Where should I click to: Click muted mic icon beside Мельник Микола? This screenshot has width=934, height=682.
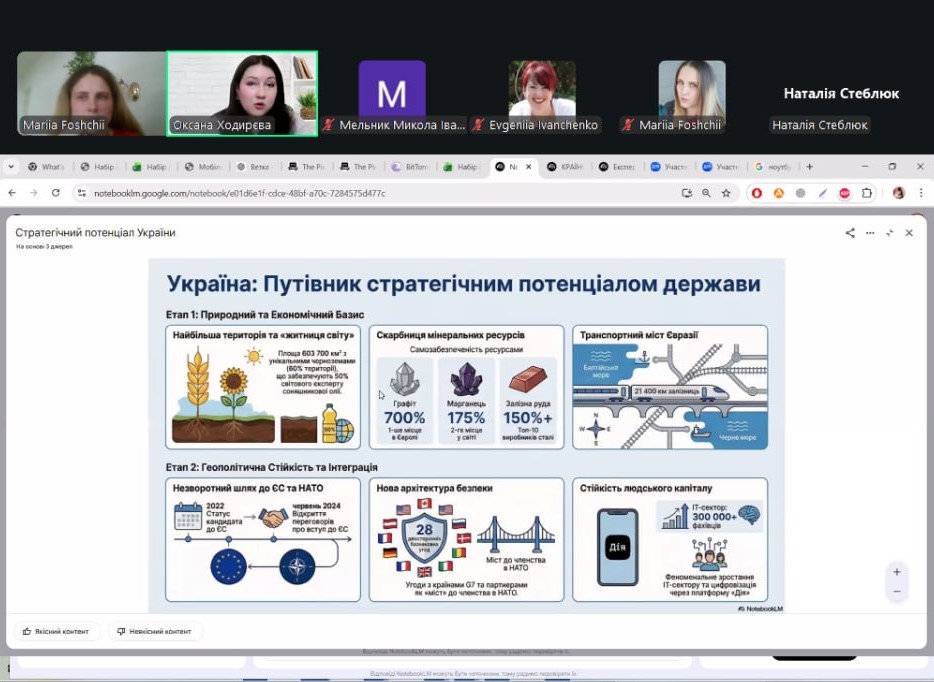click(x=328, y=124)
